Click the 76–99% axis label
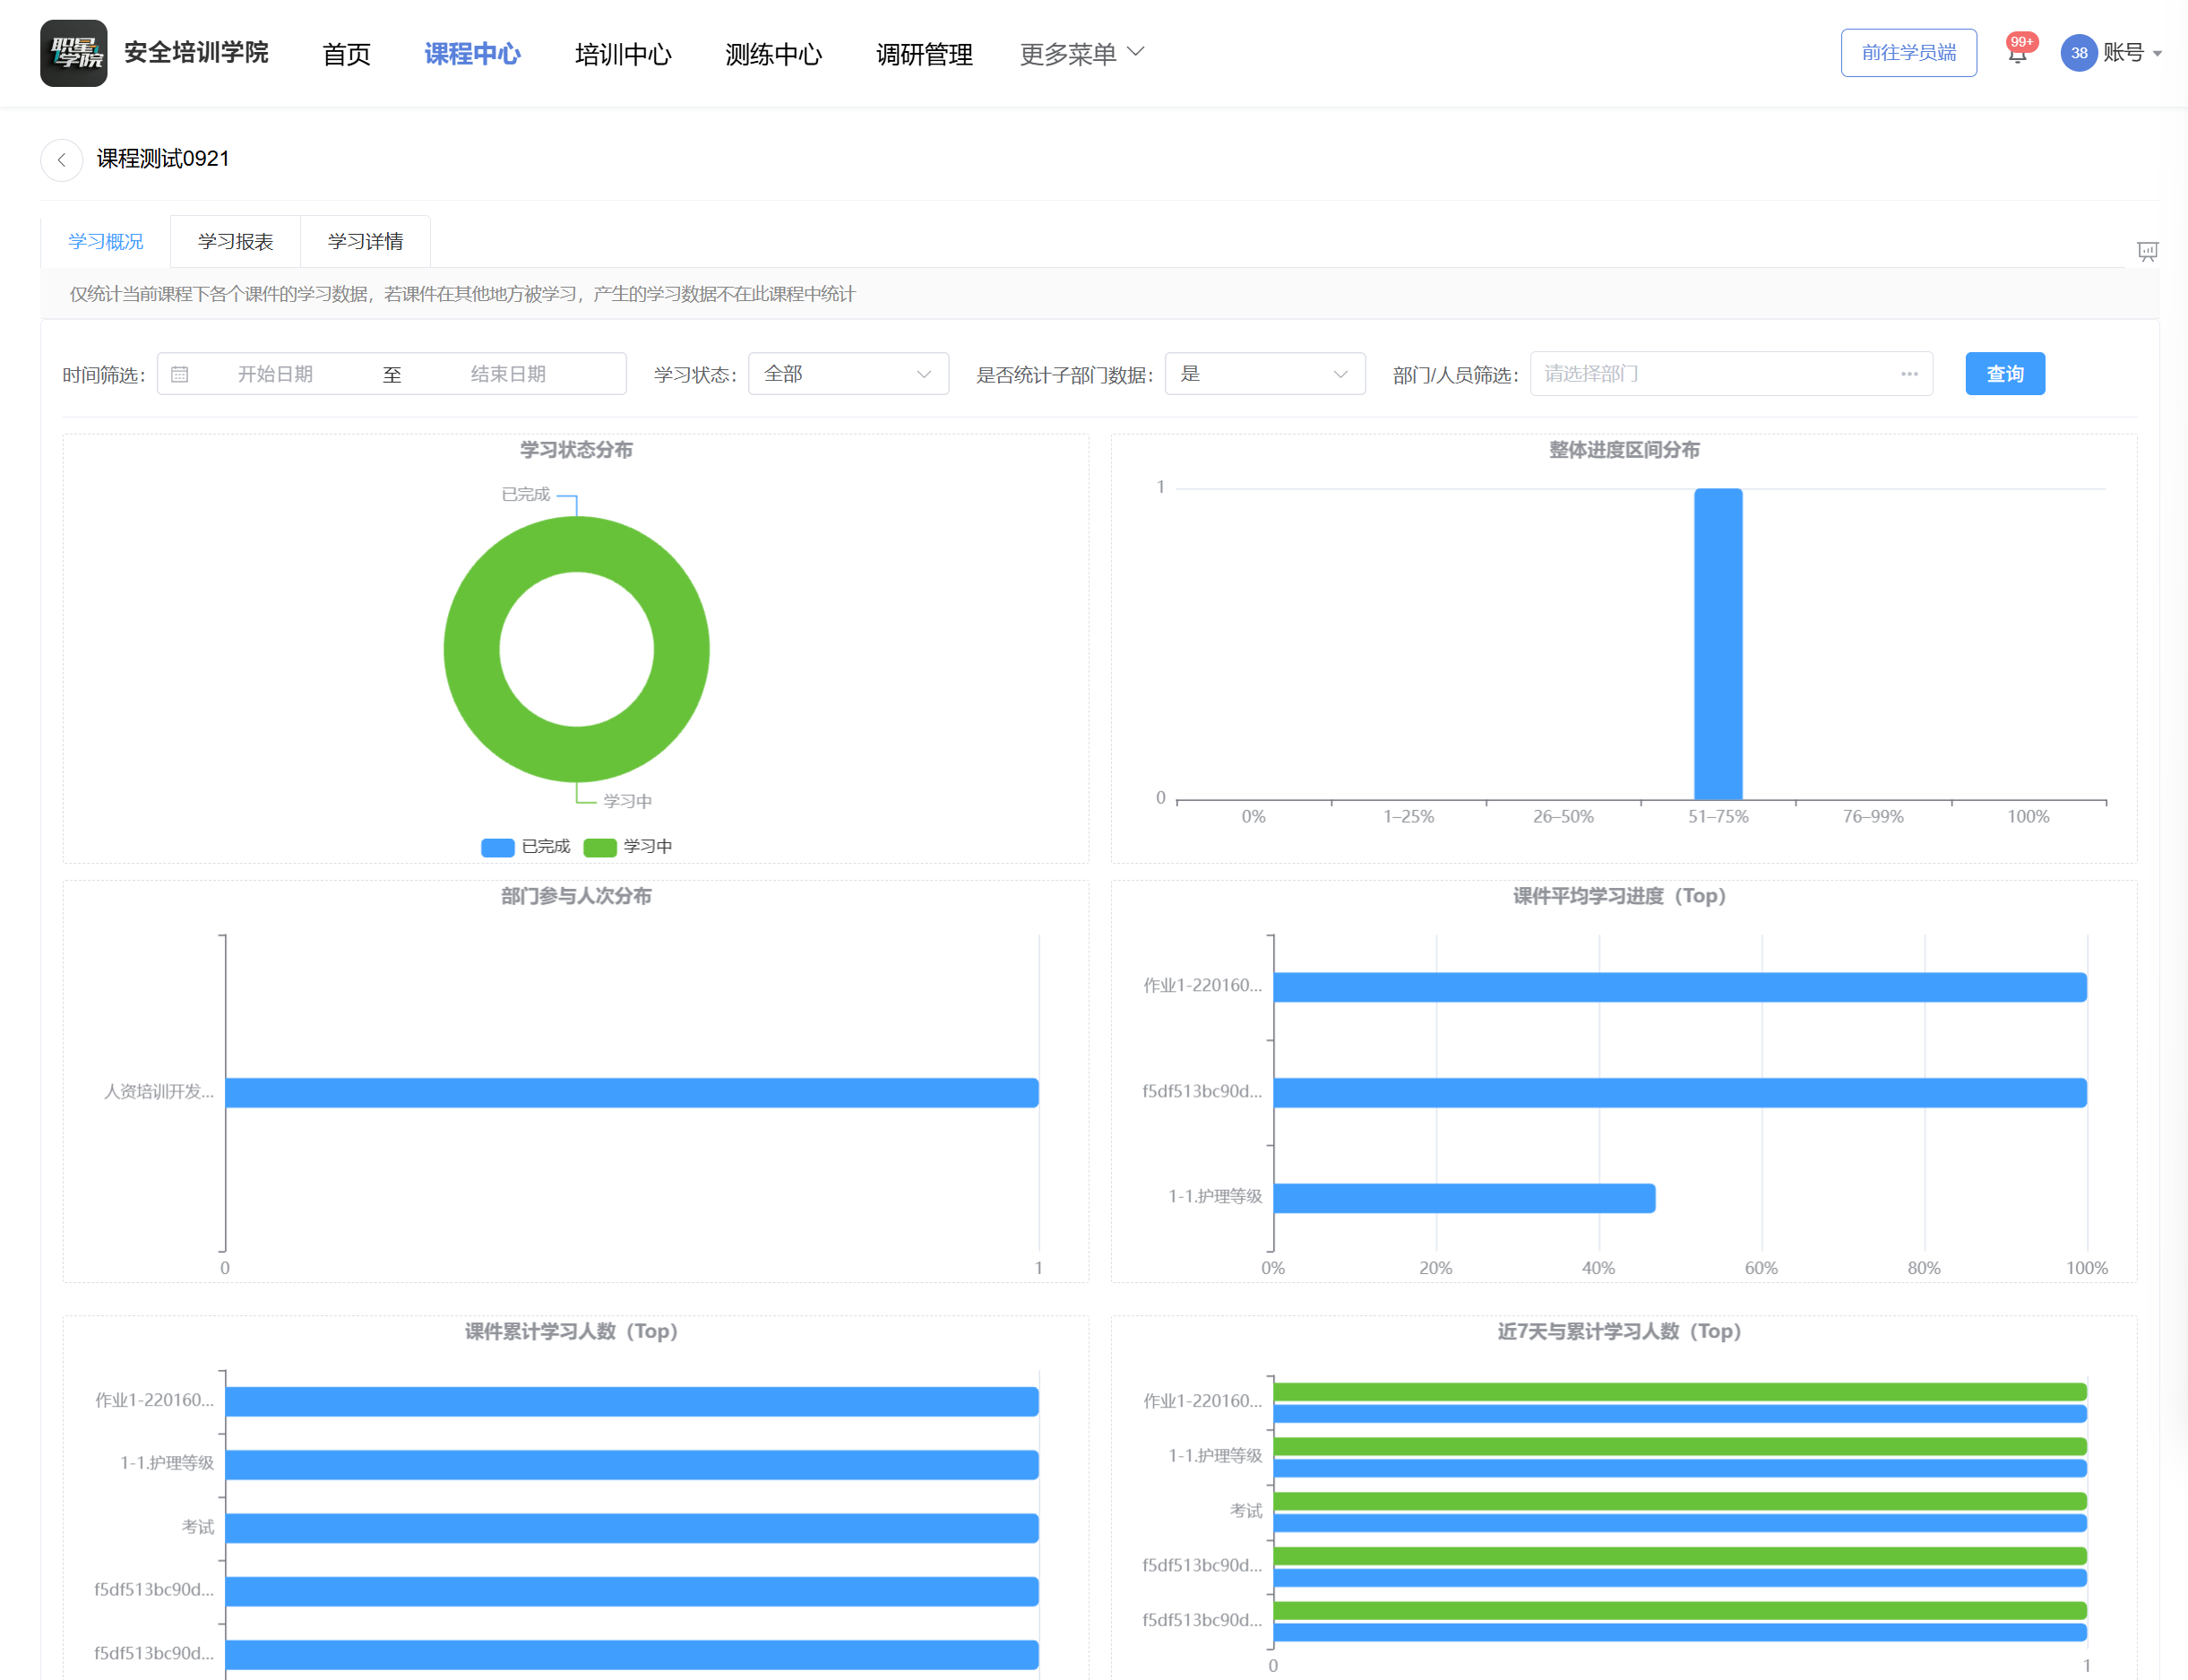This screenshot has height=1680, width=2188. [1873, 817]
